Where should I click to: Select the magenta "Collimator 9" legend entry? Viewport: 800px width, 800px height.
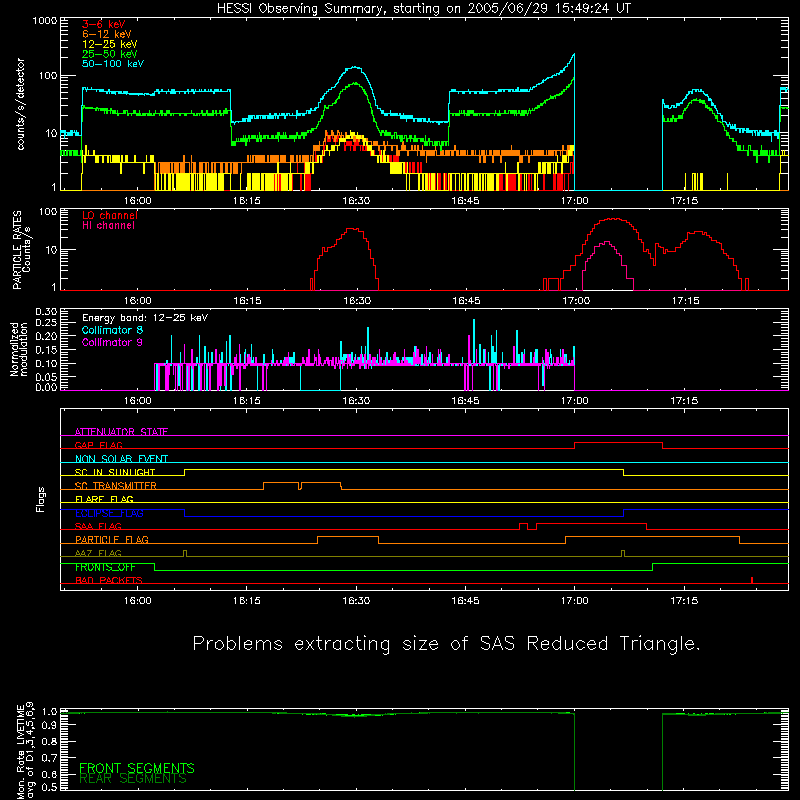pyautogui.click(x=112, y=342)
